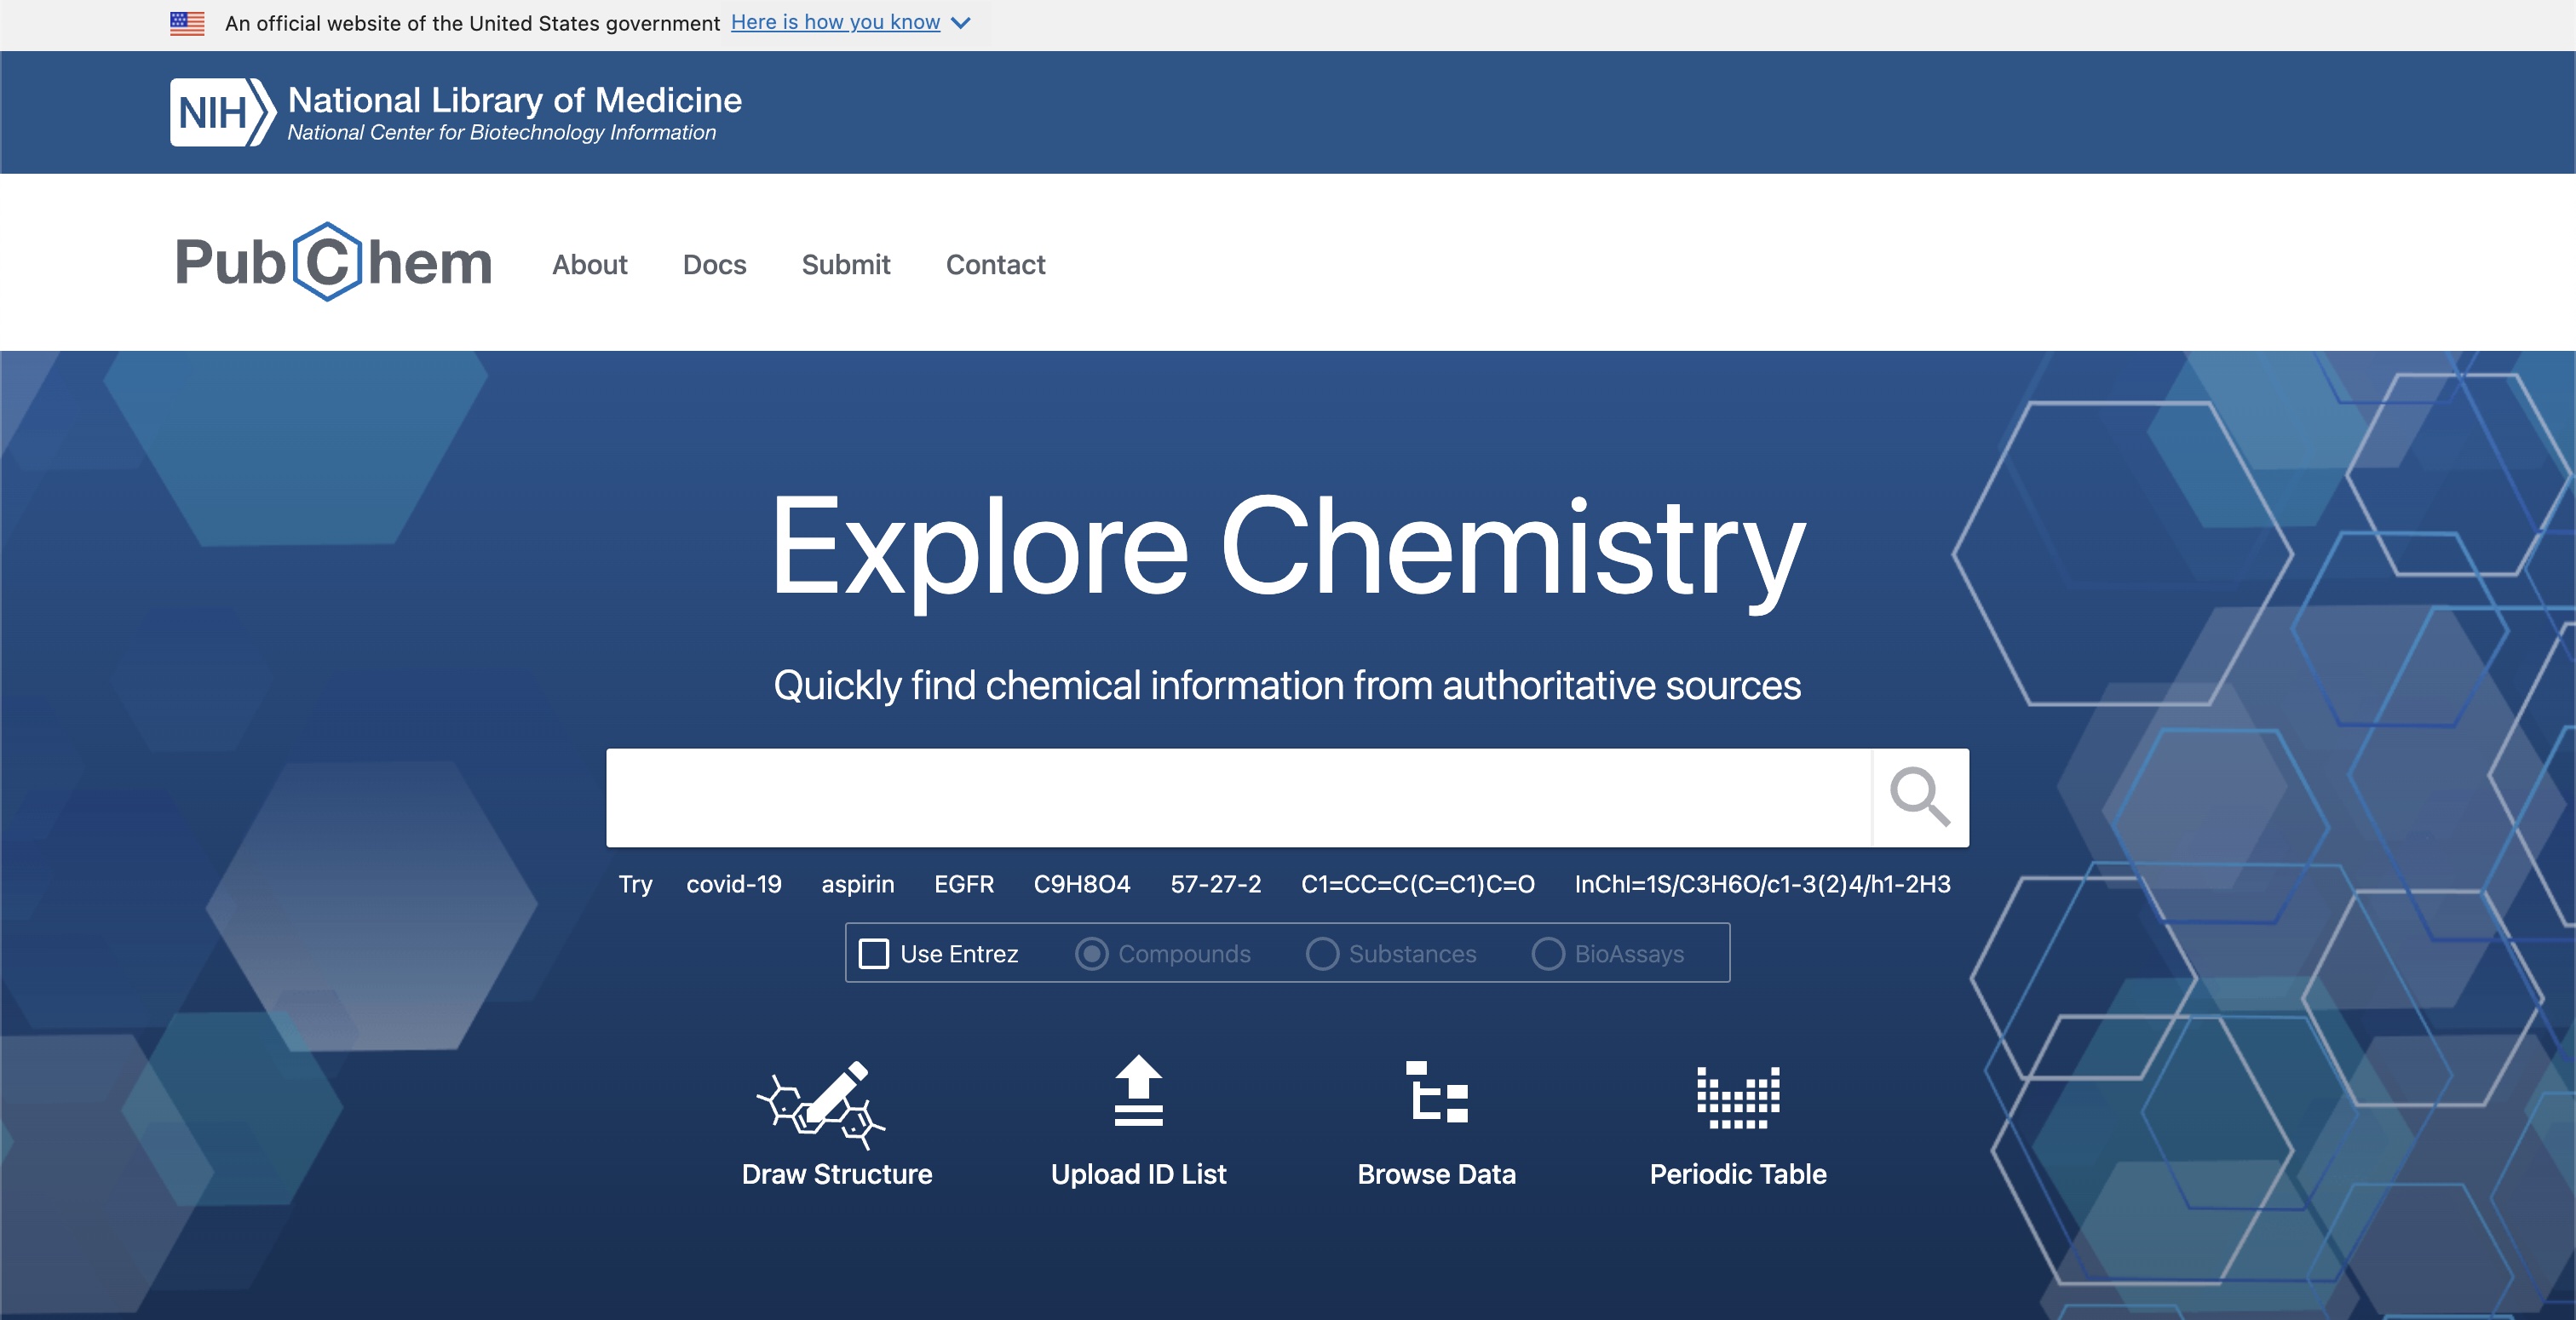This screenshot has height=1320, width=2576.
Task: Try the aspirin example query
Action: point(858,885)
